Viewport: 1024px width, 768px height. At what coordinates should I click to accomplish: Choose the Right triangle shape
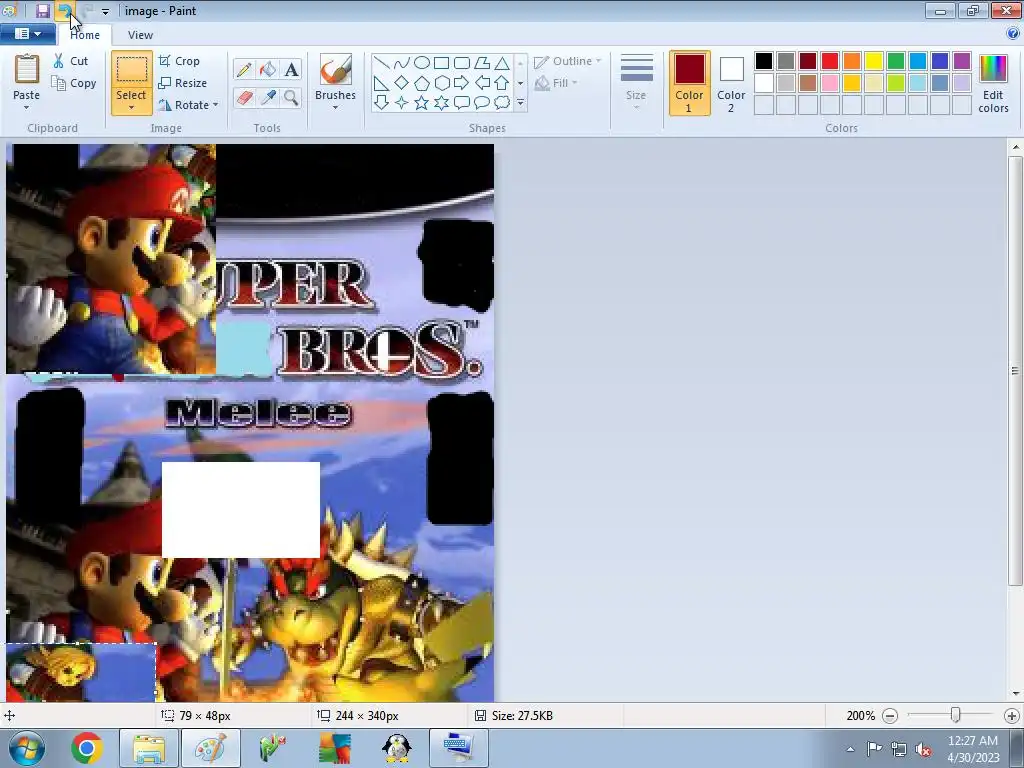click(381, 83)
